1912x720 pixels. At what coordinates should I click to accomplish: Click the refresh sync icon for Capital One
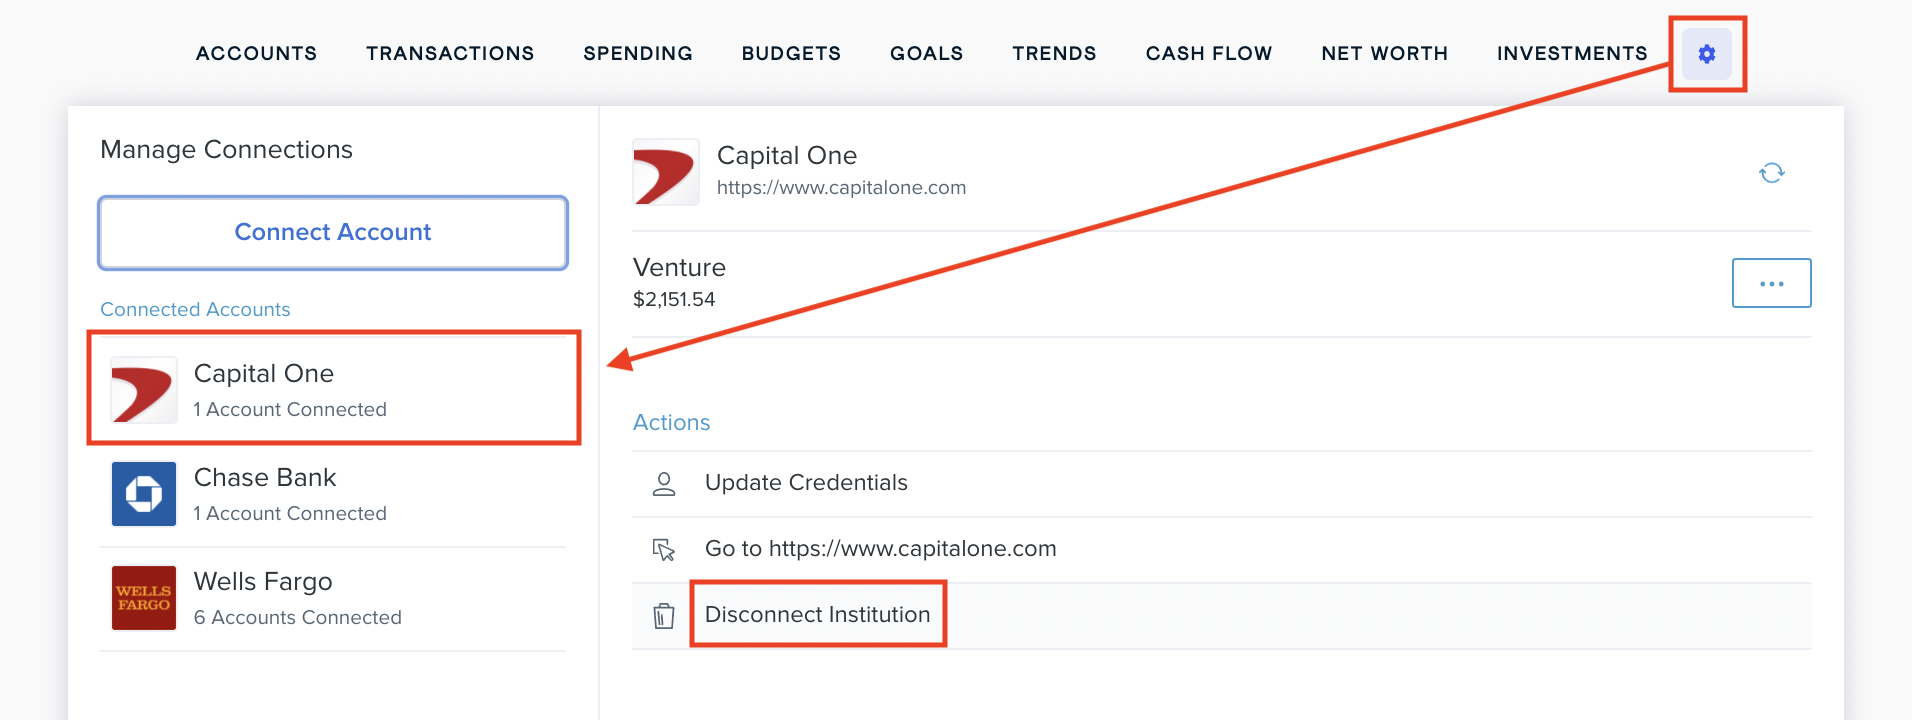point(1771,173)
